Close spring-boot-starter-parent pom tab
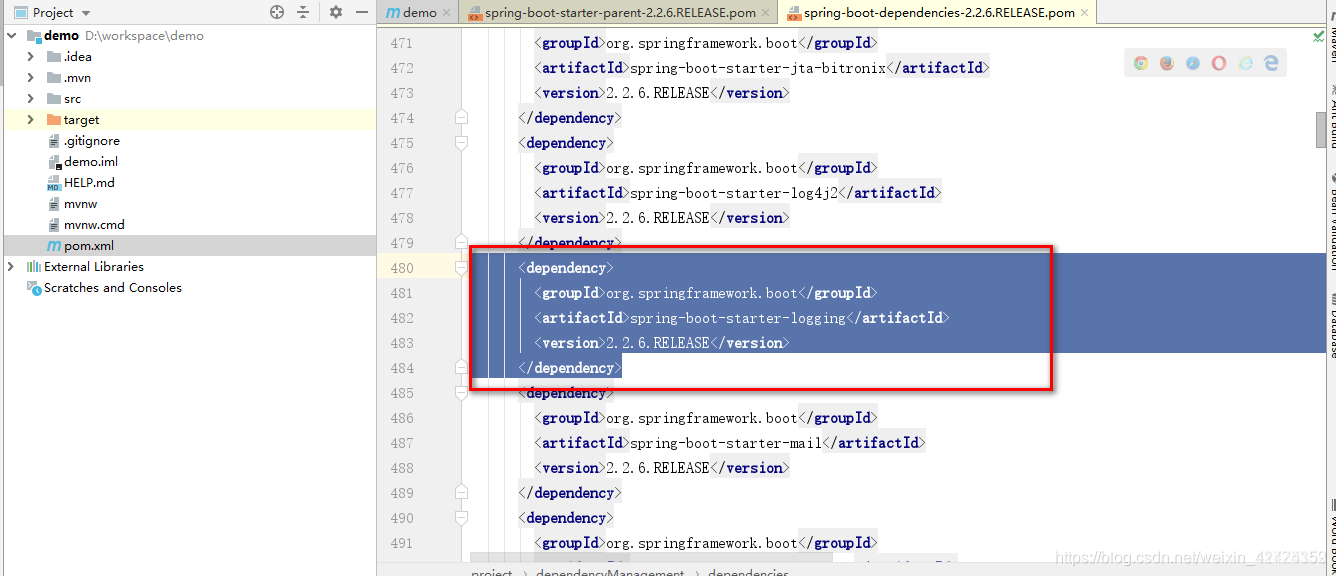Screen dimensions: 1336x576 (x=766, y=13)
